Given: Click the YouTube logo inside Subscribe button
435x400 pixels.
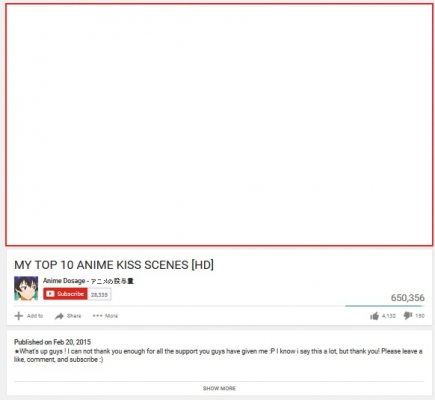Looking at the screenshot, I should [50, 294].
